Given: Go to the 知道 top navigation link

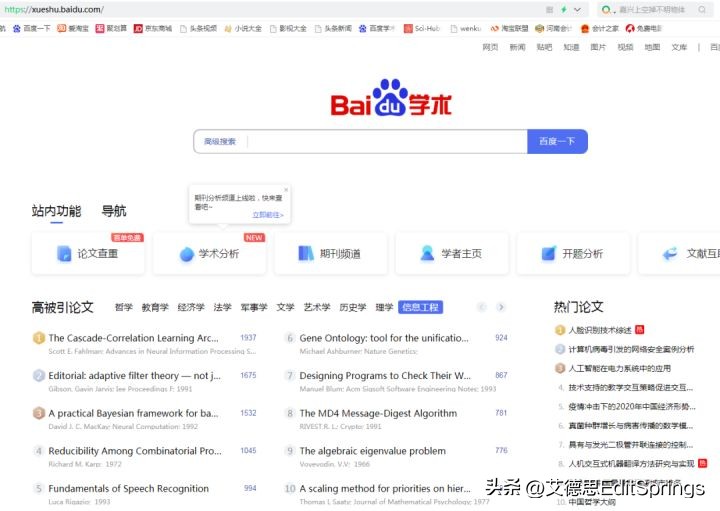Looking at the screenshot, I should click(x=571, y=47).
